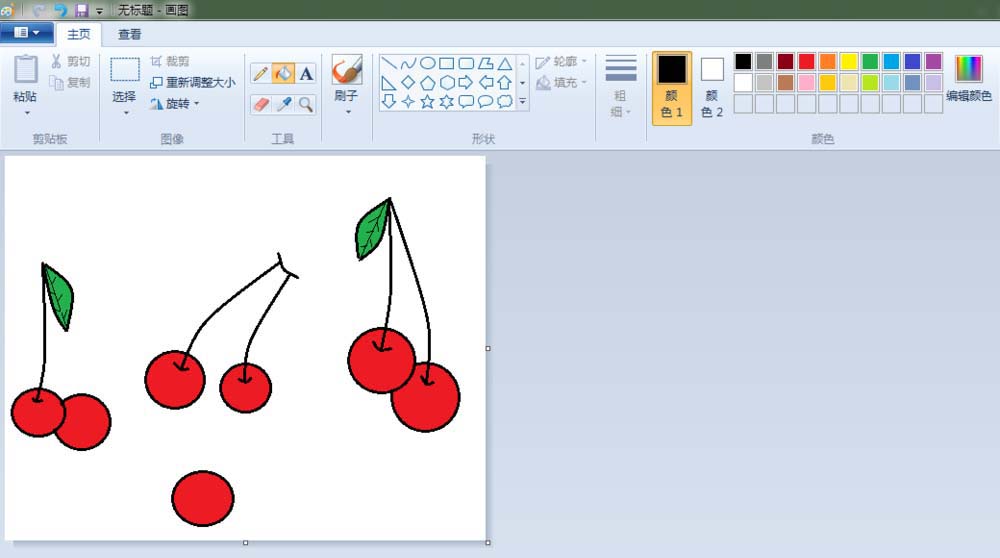Click the rectangular selection tool icon

pyautogui.click(x=124, y=70)
